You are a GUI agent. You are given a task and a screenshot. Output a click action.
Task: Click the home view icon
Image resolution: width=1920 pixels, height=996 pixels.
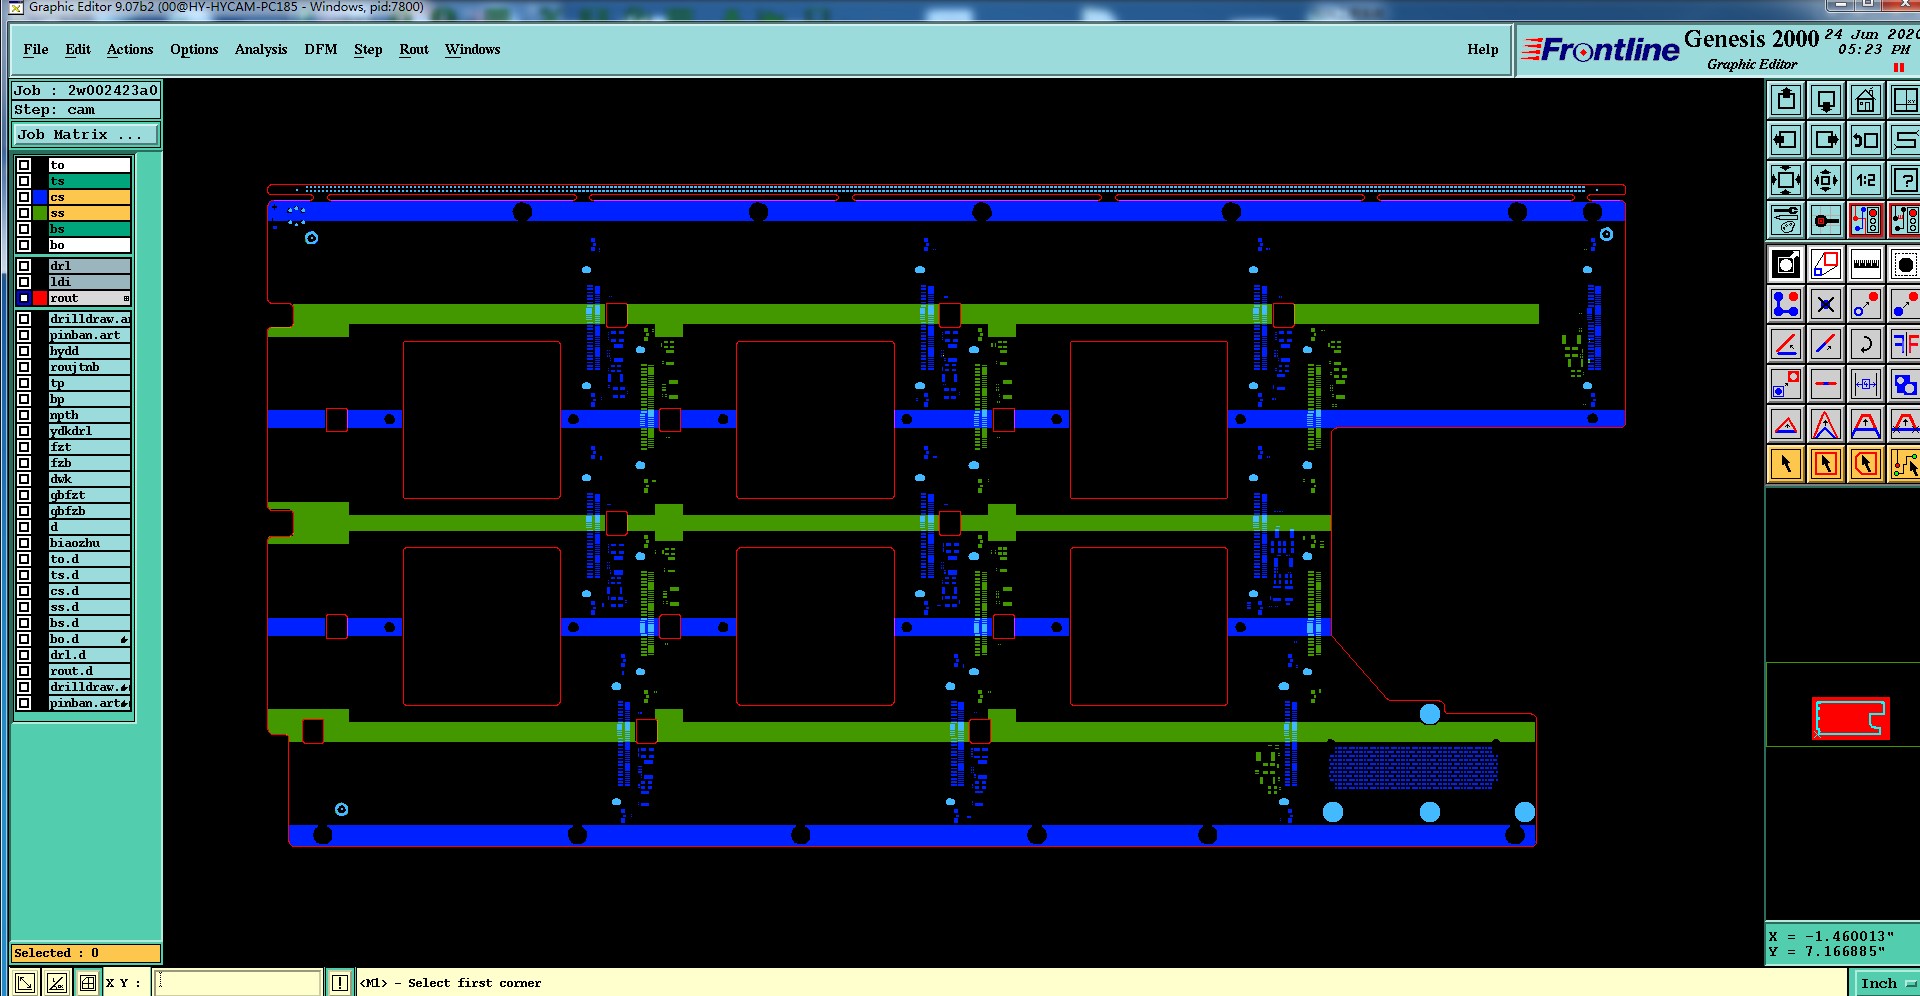point(1866,100)
